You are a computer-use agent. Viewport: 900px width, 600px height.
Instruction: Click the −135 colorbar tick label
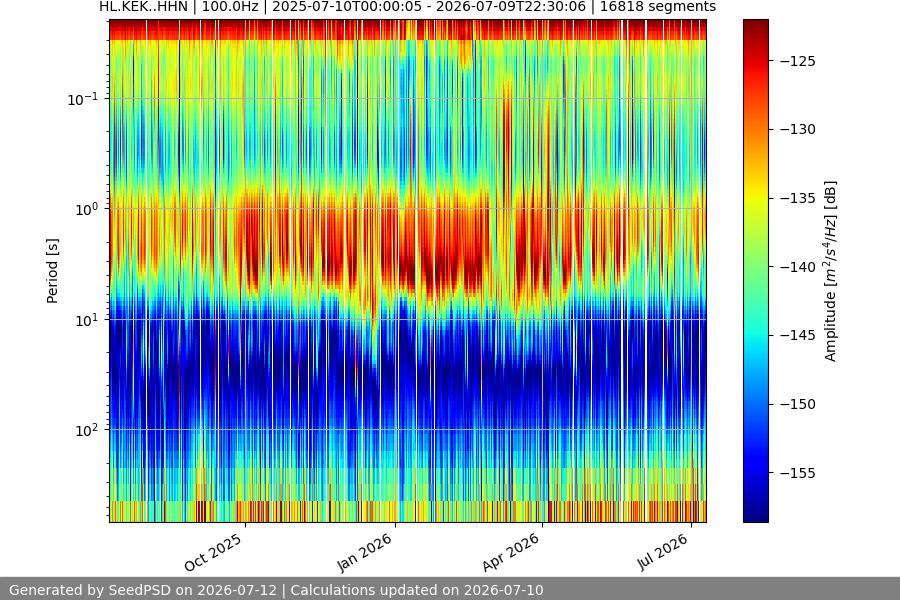[x=798, y=198]
